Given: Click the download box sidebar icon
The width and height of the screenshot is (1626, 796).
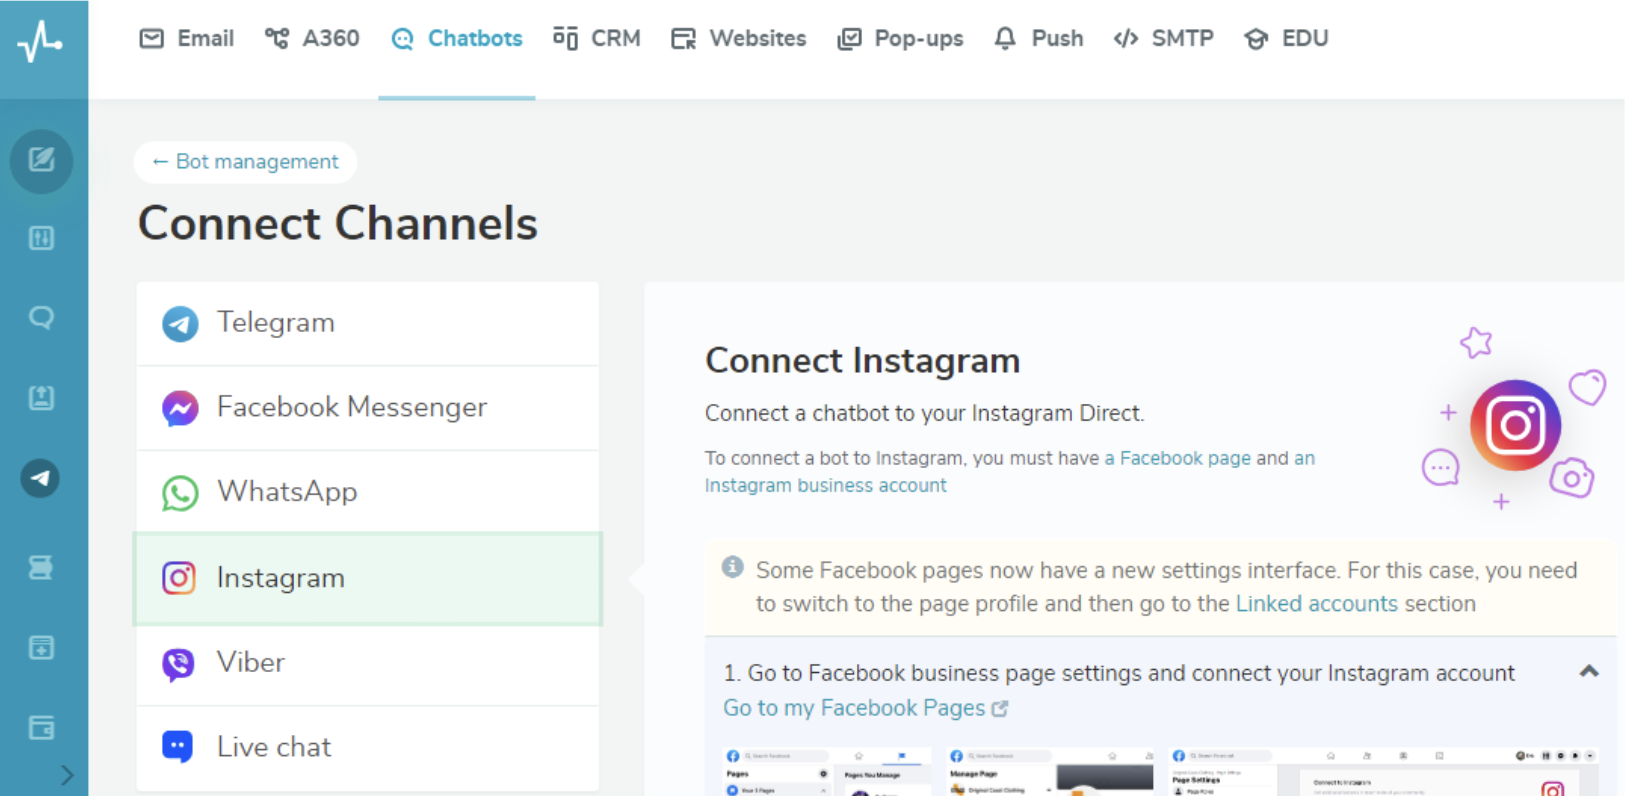Looking at the screenshot, I should point(41,648).
